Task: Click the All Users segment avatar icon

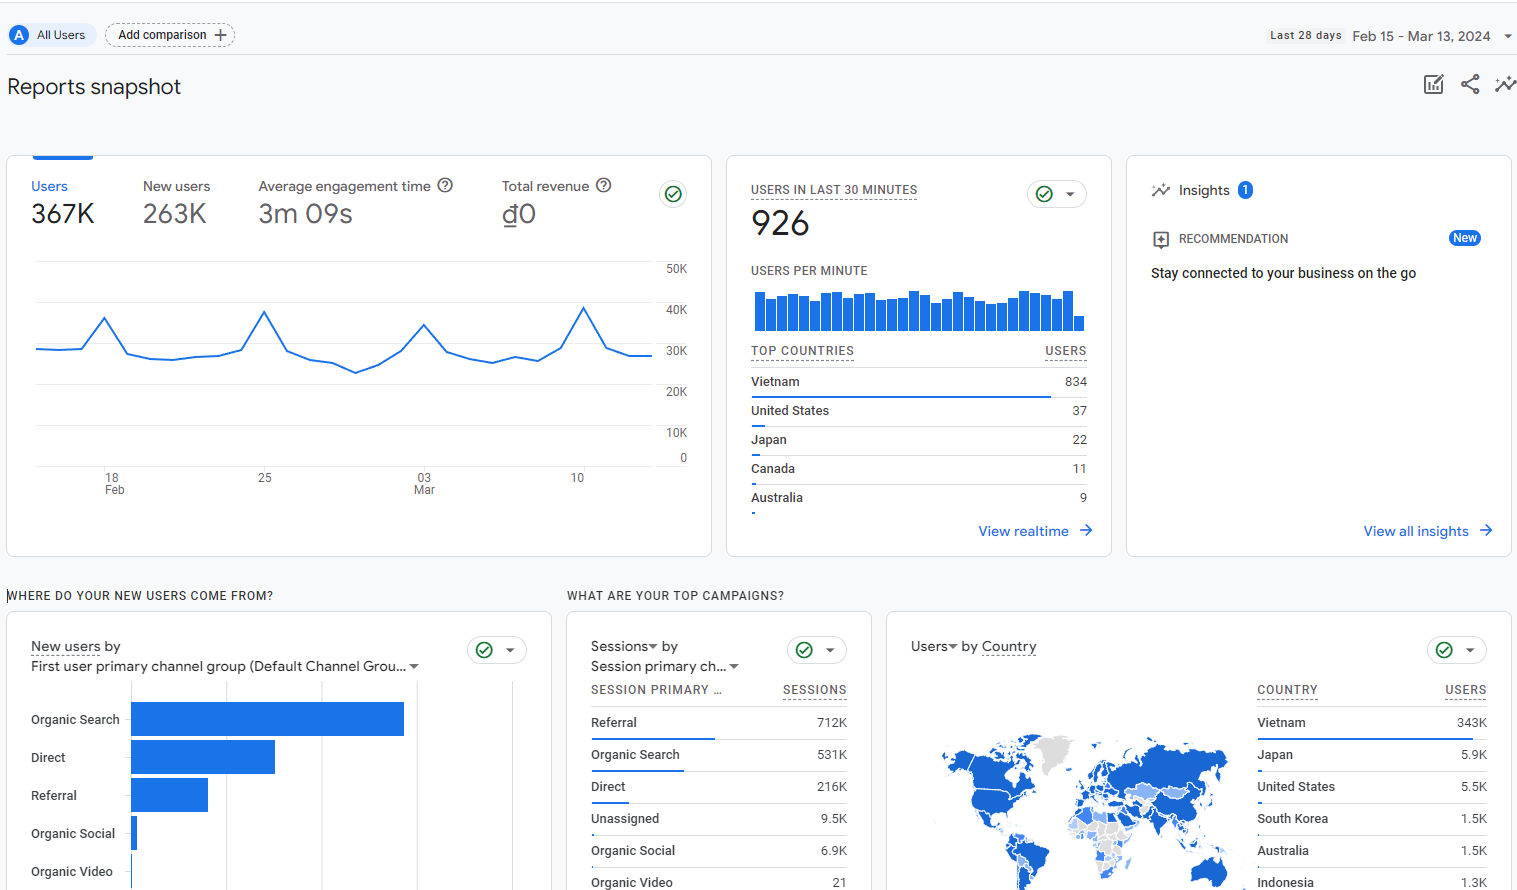Action: 19,35
